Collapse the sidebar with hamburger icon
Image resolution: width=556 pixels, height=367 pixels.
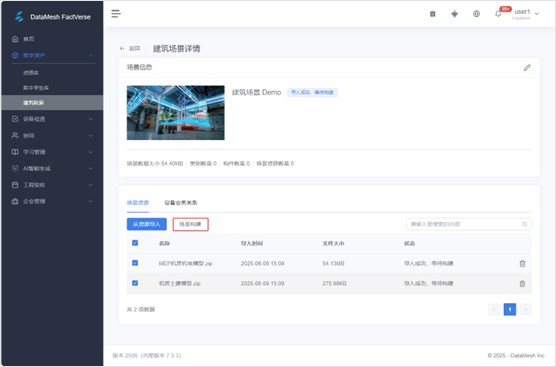click(x=116, y=14)
